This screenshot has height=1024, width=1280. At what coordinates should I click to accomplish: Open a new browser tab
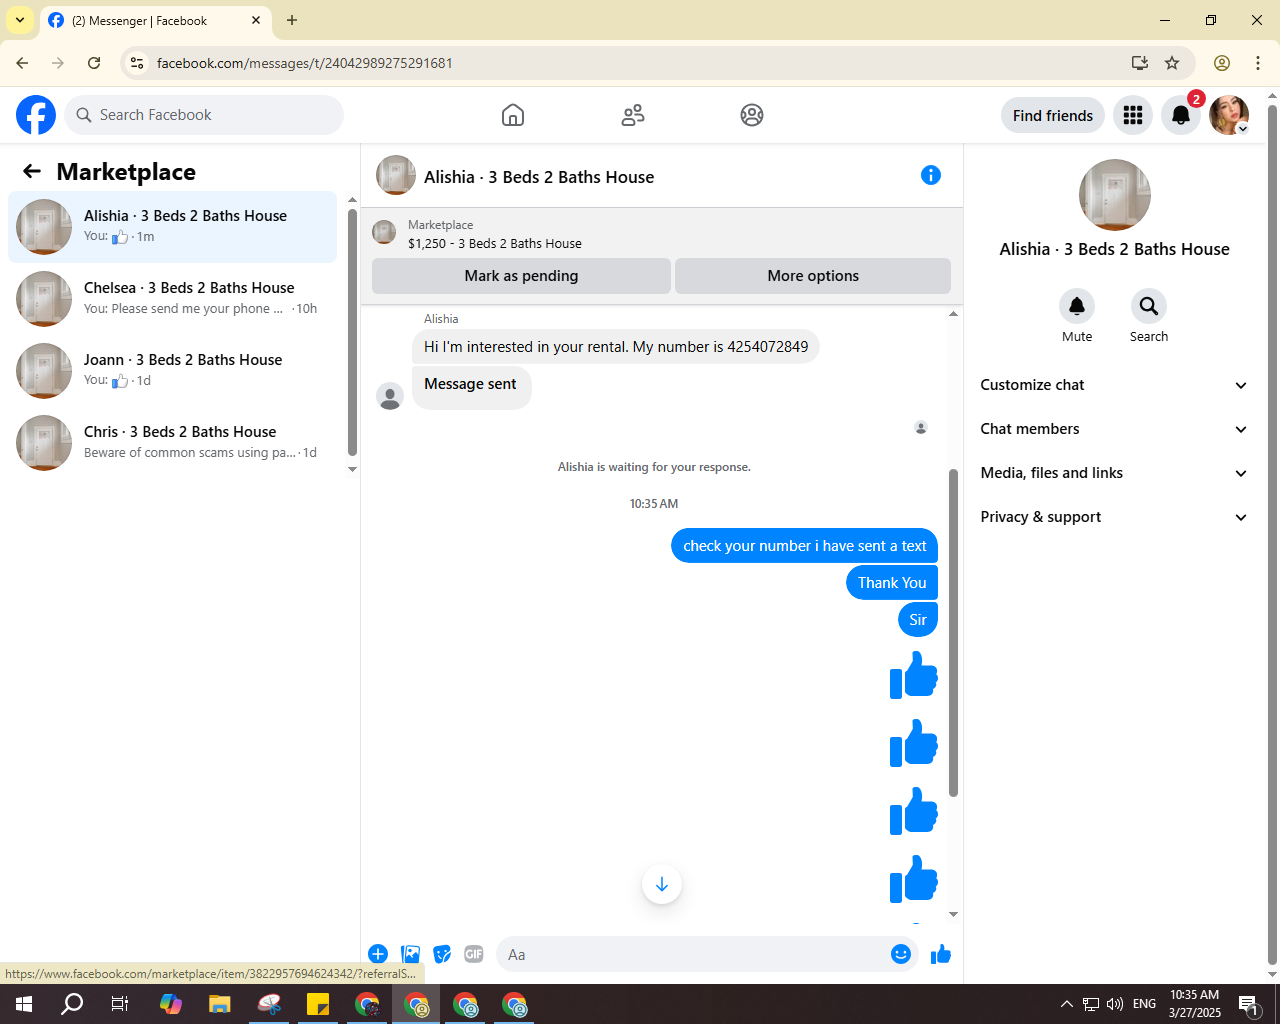pyautogui.click(x=292, y=20)
